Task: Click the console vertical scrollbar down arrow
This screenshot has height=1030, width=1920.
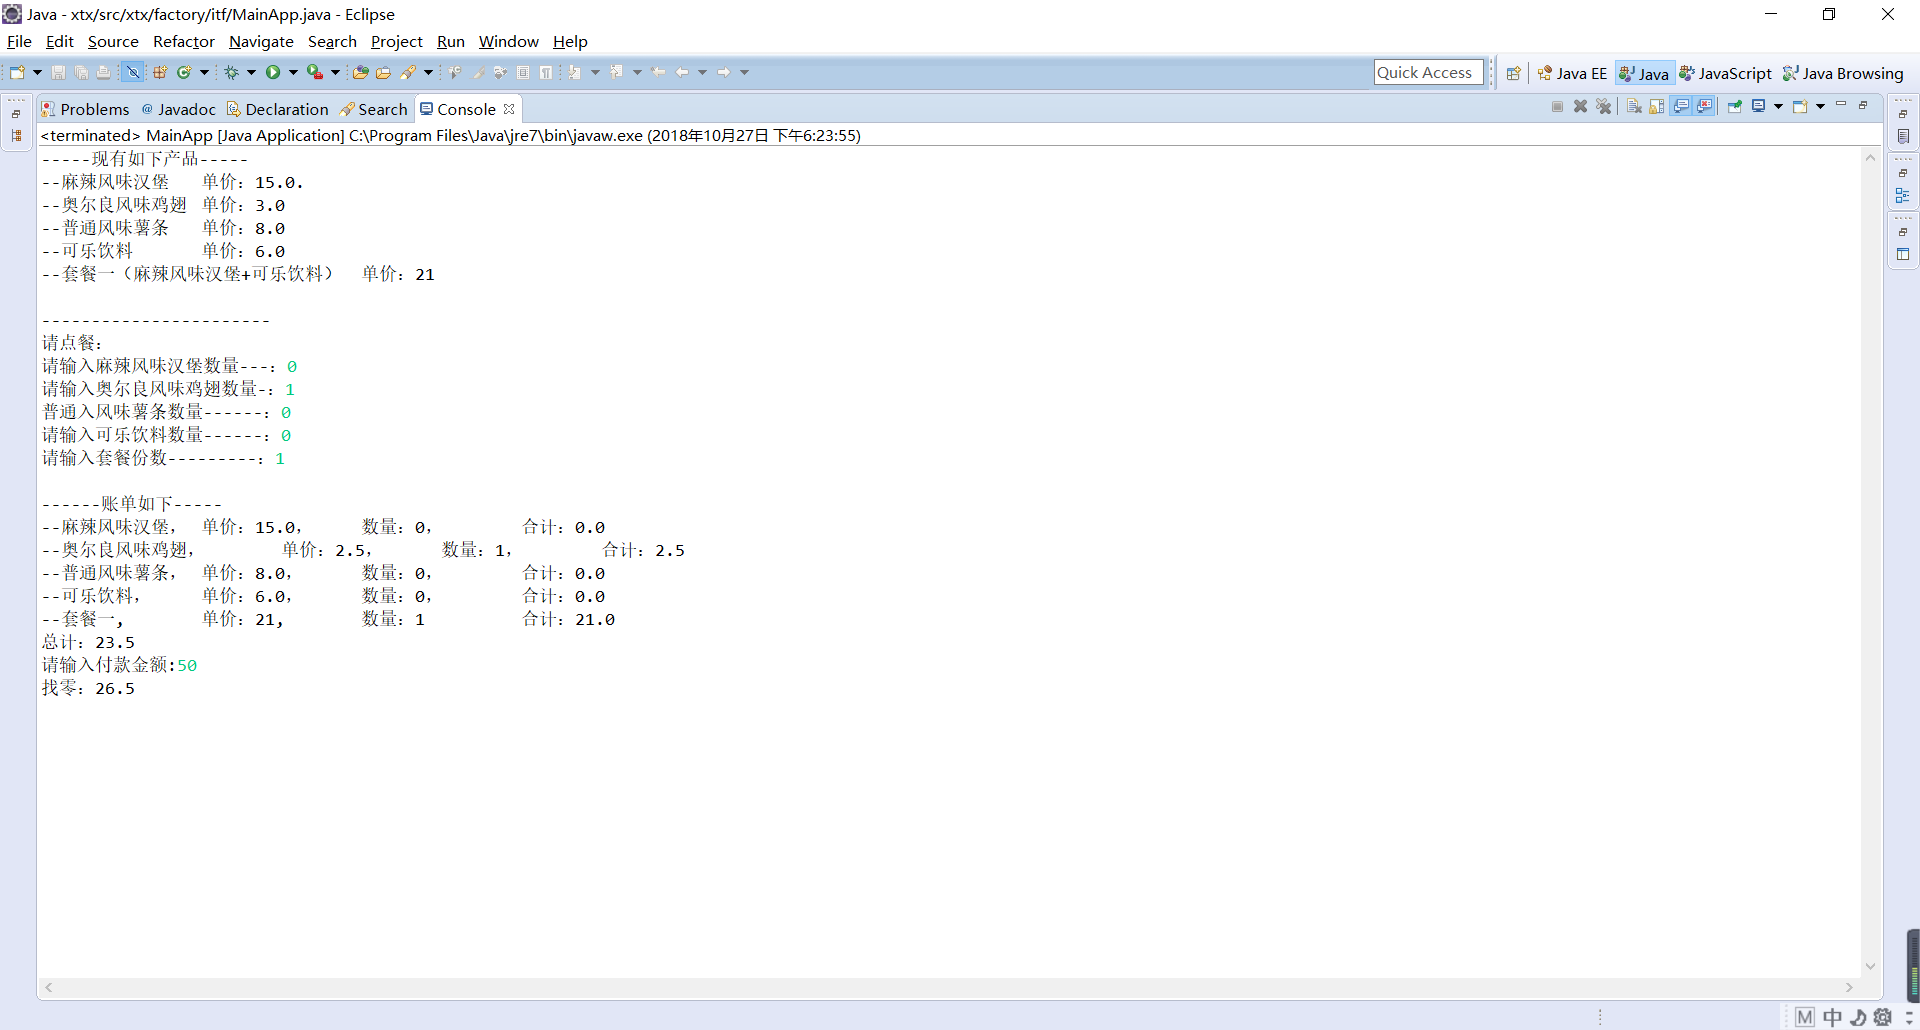Action: pyautogui.click(x=1870, y=966)
